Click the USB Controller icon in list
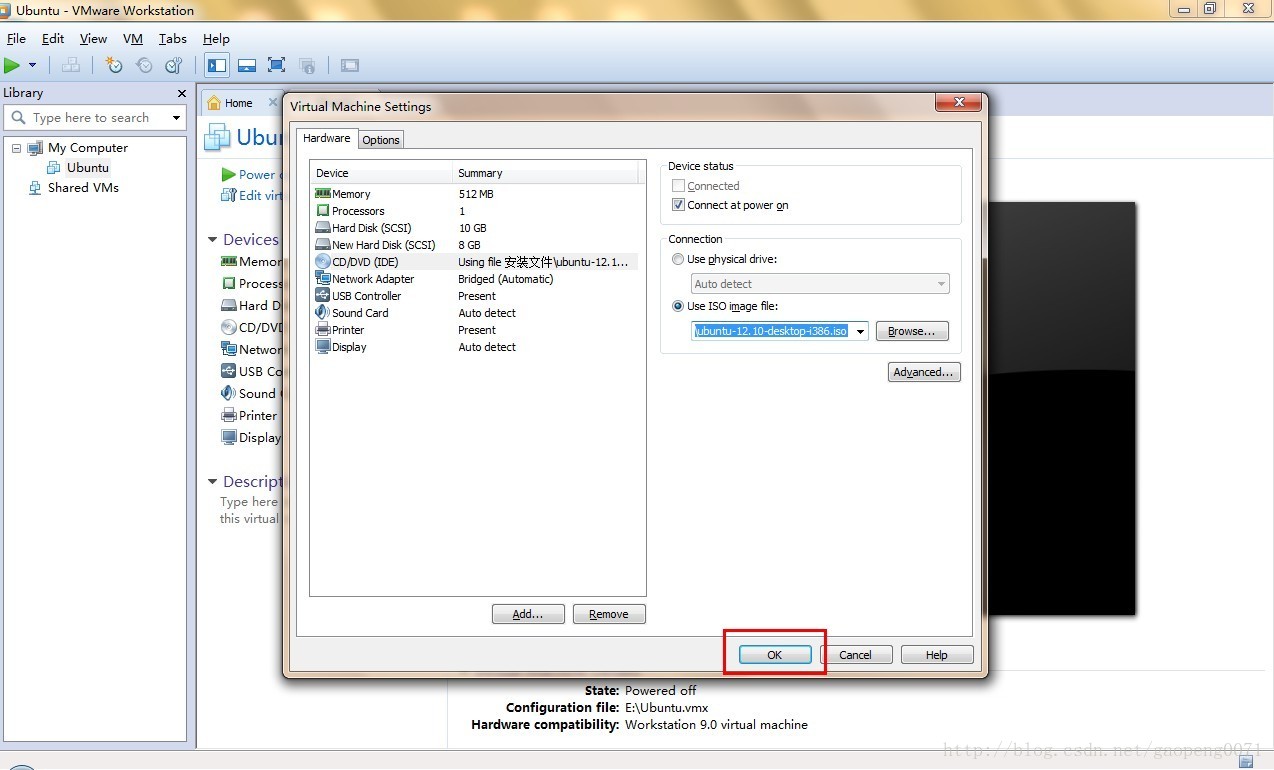 (323, 296)
